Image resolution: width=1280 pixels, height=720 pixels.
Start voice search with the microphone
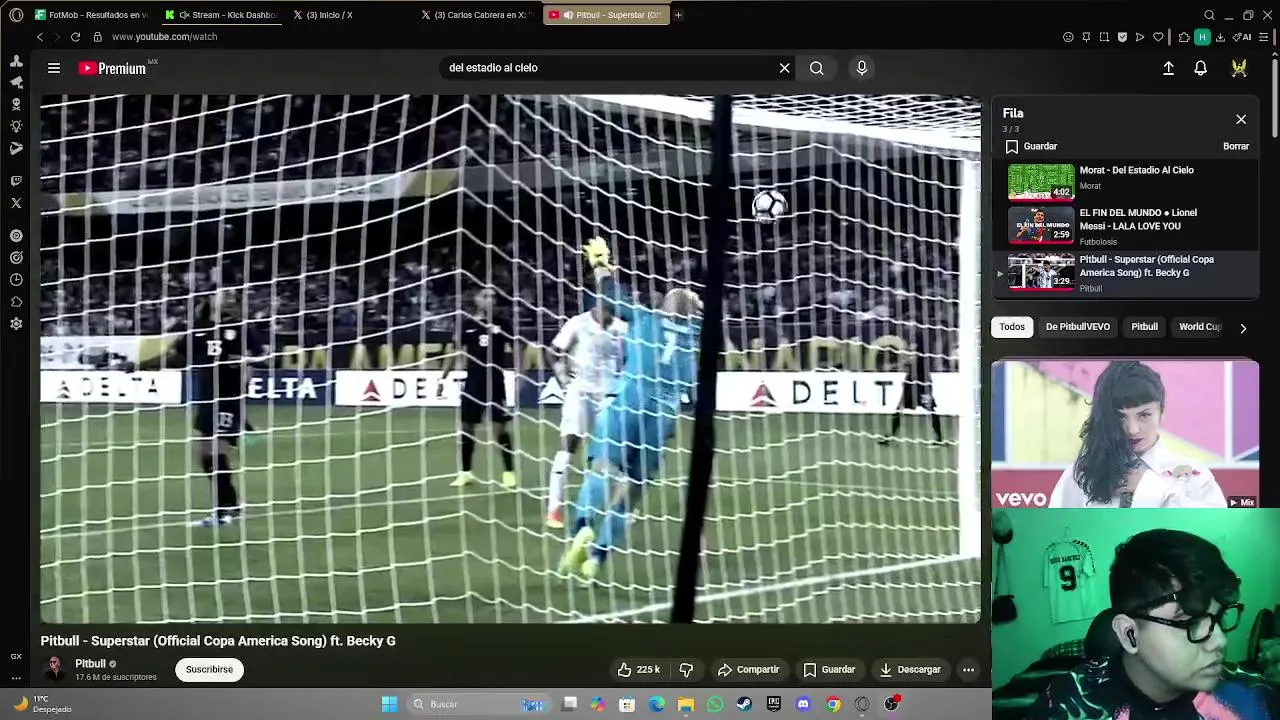point(862,68)
